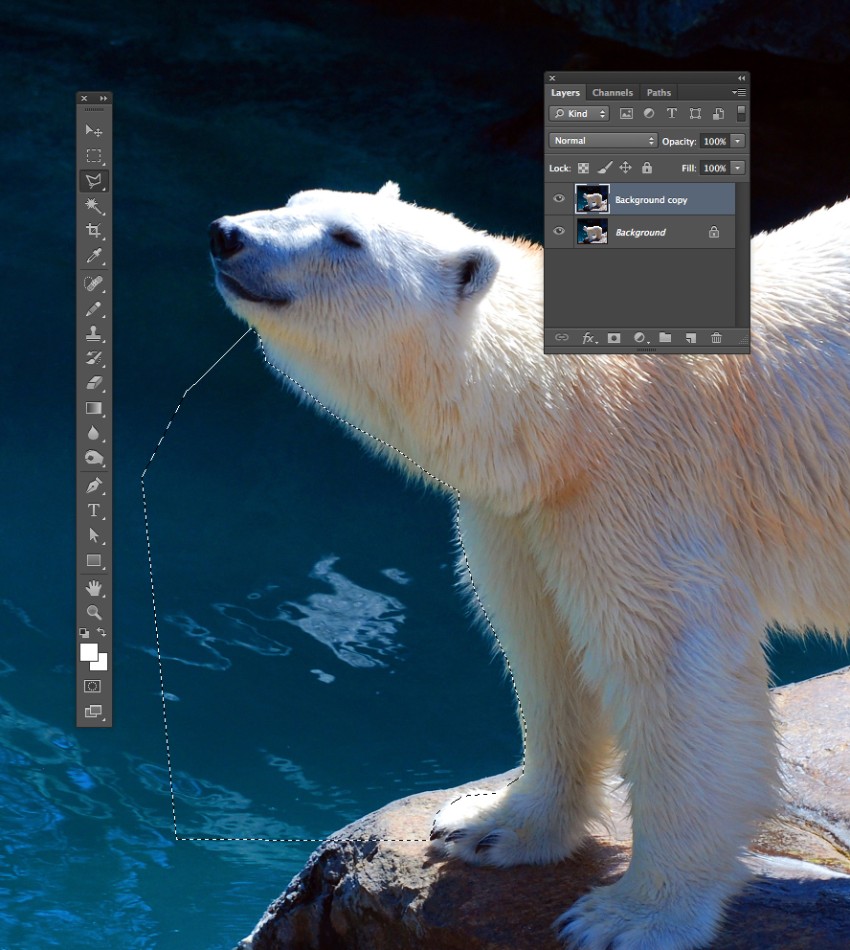Select the Rectangular Marquee tool
This screenshot has width=850, height=950.
pyautogui.click(x=93, y=156)
